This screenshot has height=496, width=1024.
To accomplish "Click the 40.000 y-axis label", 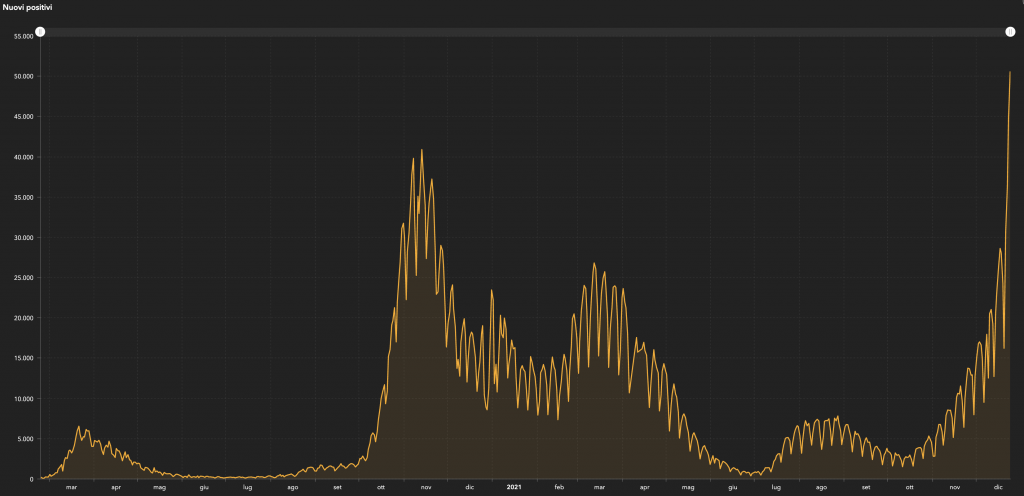I will (23, 157).
